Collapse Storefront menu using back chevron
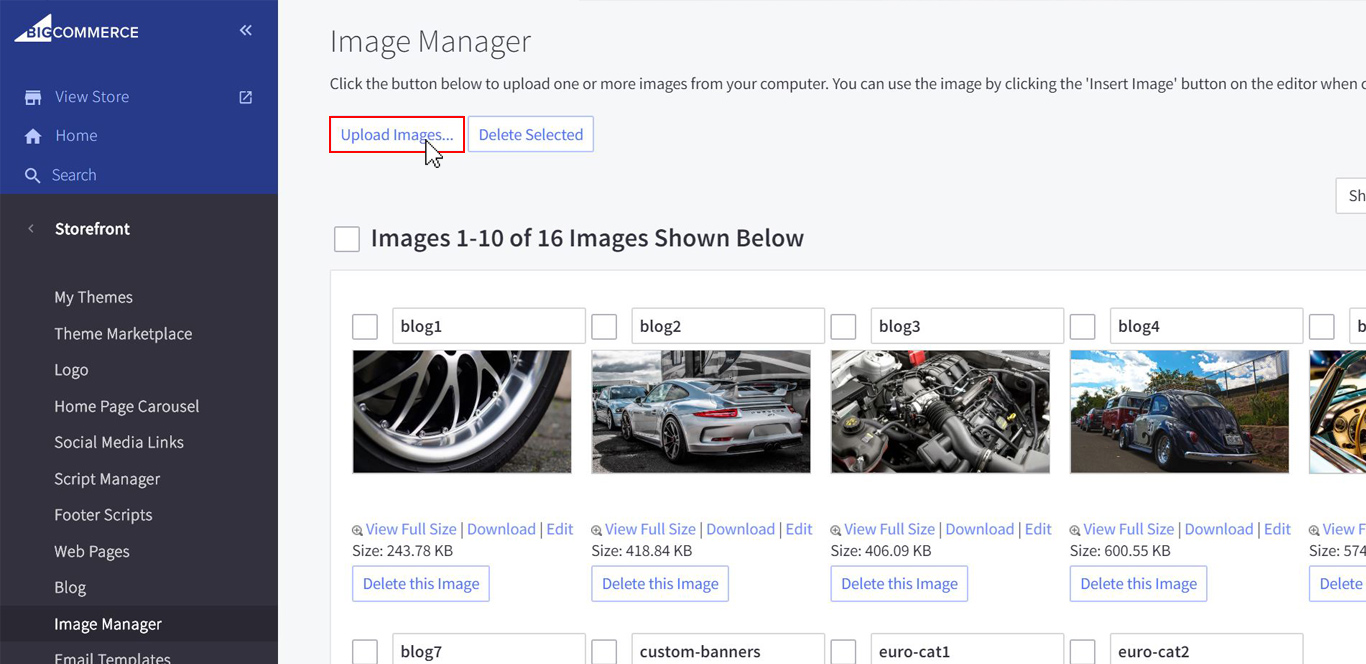1366x664 pixels. (x=31, y=229)
